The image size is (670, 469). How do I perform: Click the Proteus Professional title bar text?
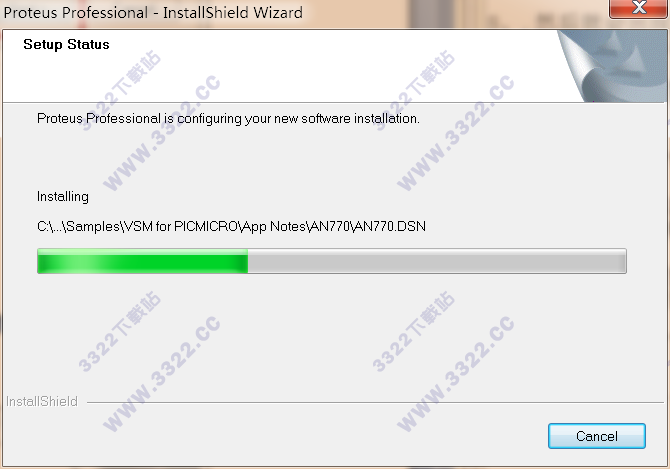coord(76,12)
